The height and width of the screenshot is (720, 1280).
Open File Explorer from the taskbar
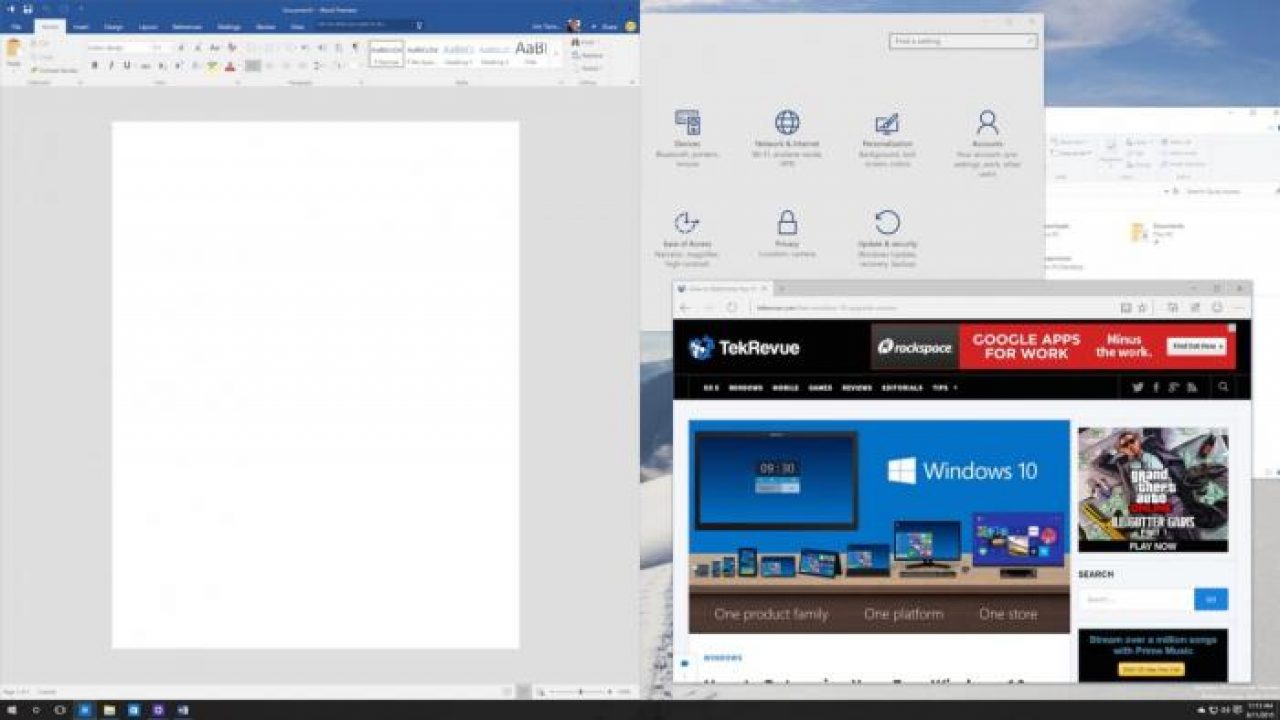pyautogui.click(x=109, y=712)
